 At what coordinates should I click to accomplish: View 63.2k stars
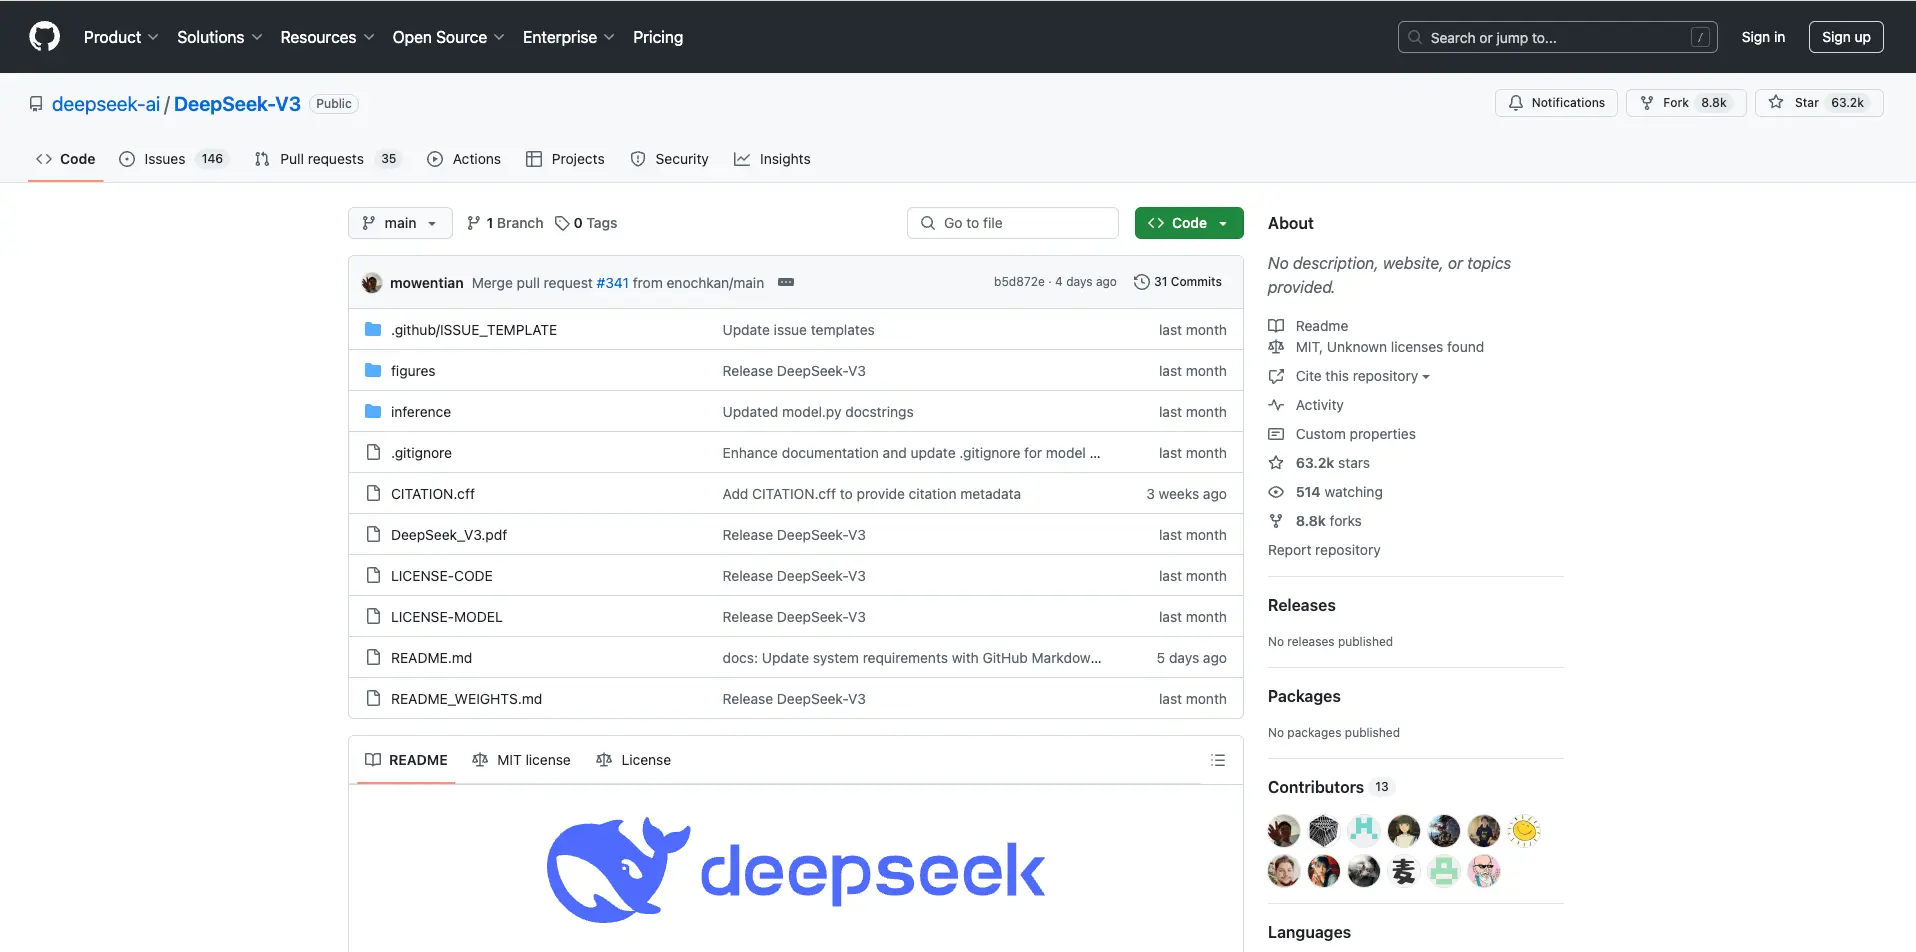1319,463
